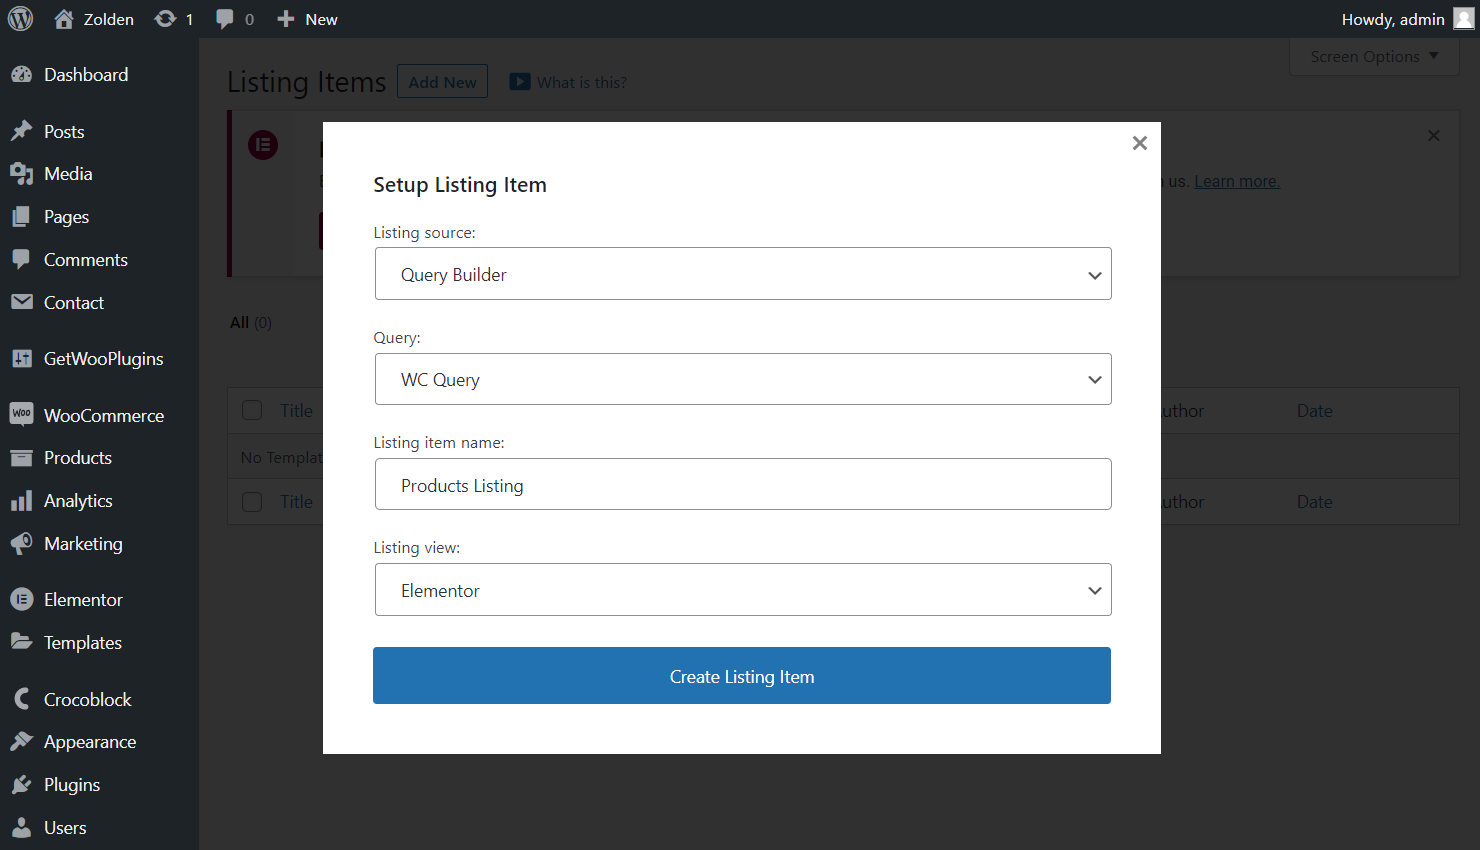The image size is (1480, 850).
Task: Click the Analytics bar chart icon
Action: coord(21,501)
